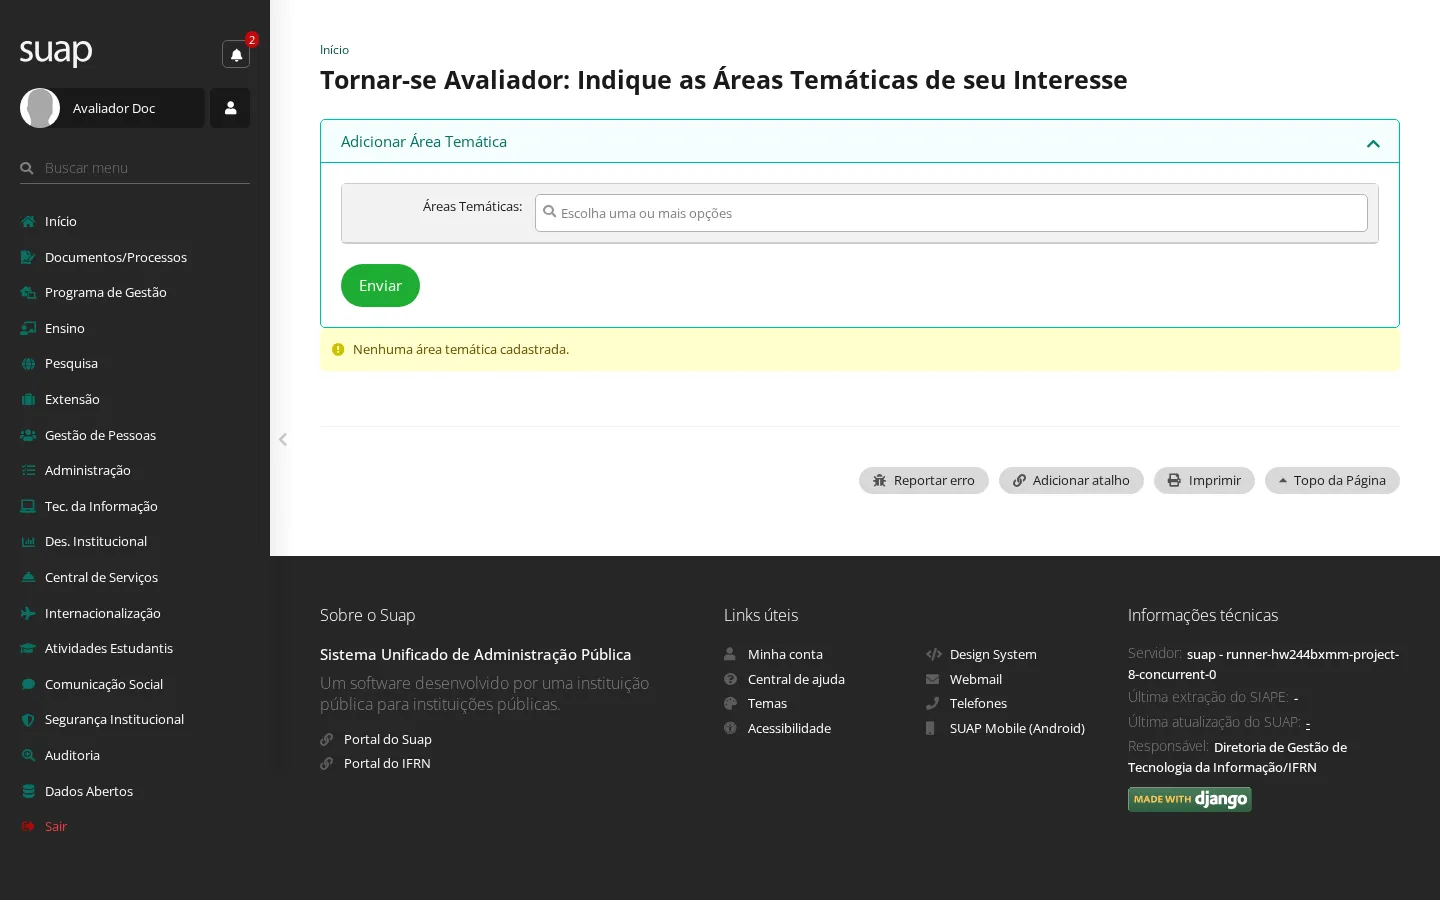Open Documentos/Processos in the sidebar

click(116, 257)
